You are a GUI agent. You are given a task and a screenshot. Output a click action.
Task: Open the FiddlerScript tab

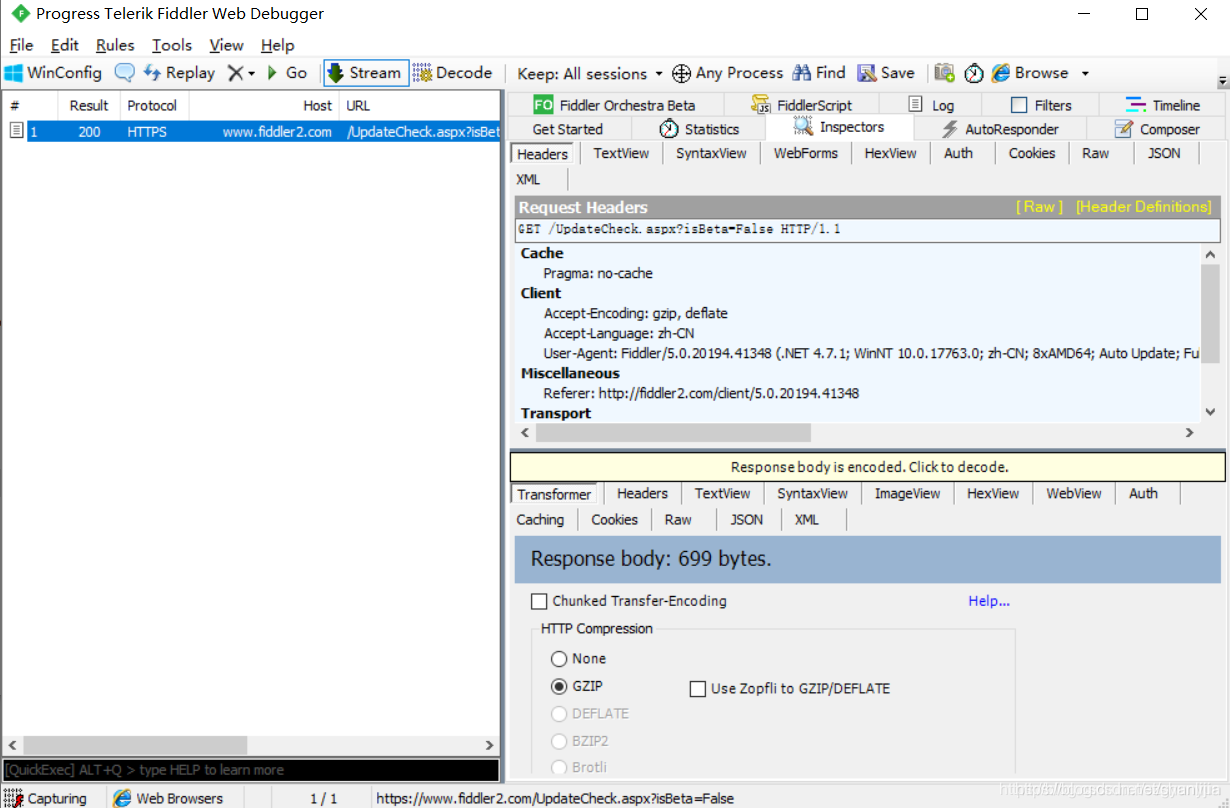802,105
